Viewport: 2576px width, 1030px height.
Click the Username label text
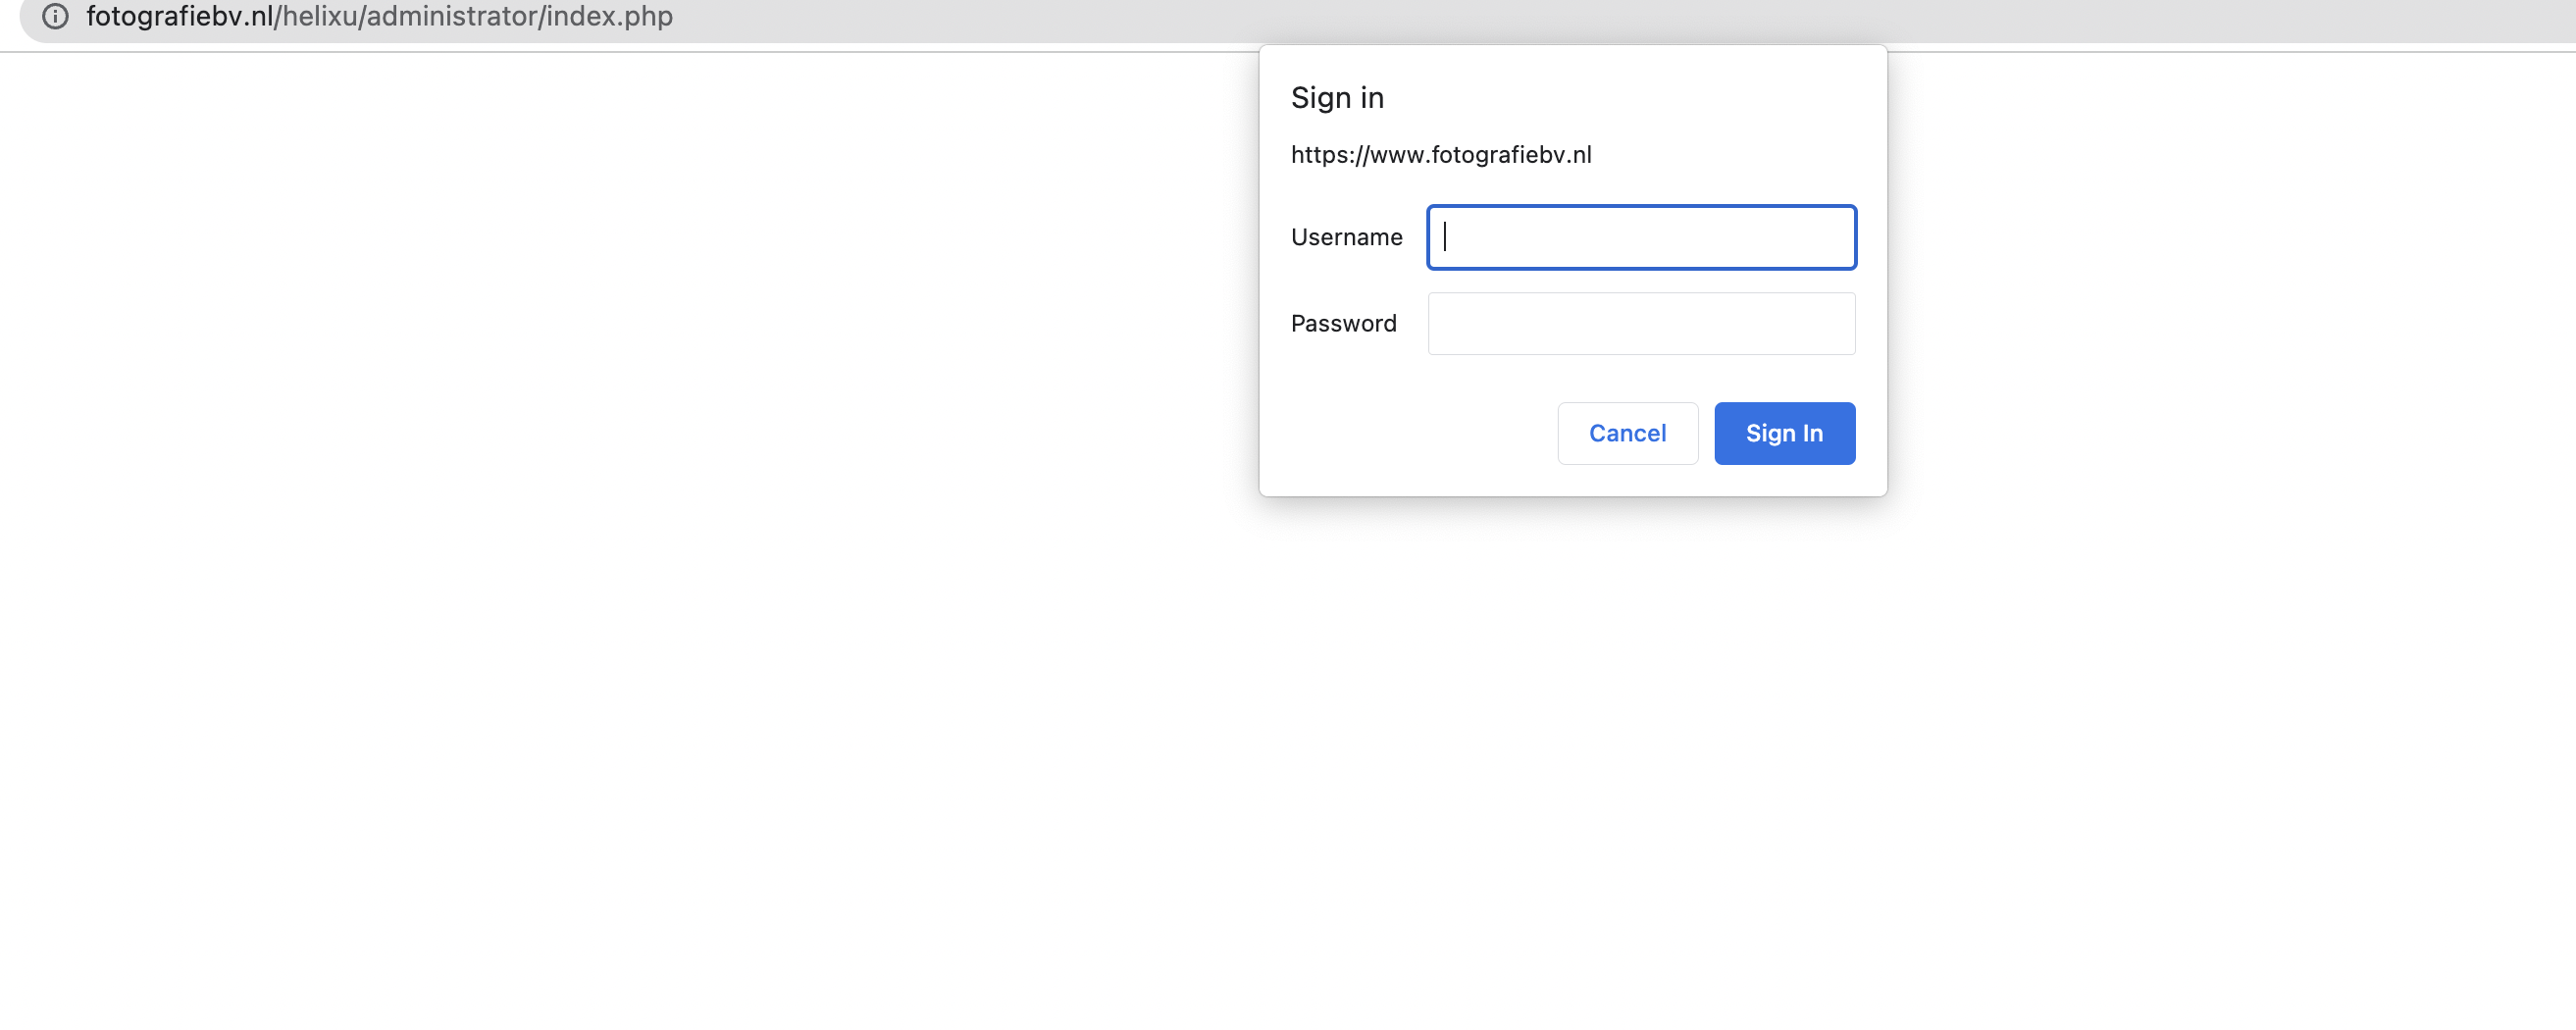[1346, 237]
